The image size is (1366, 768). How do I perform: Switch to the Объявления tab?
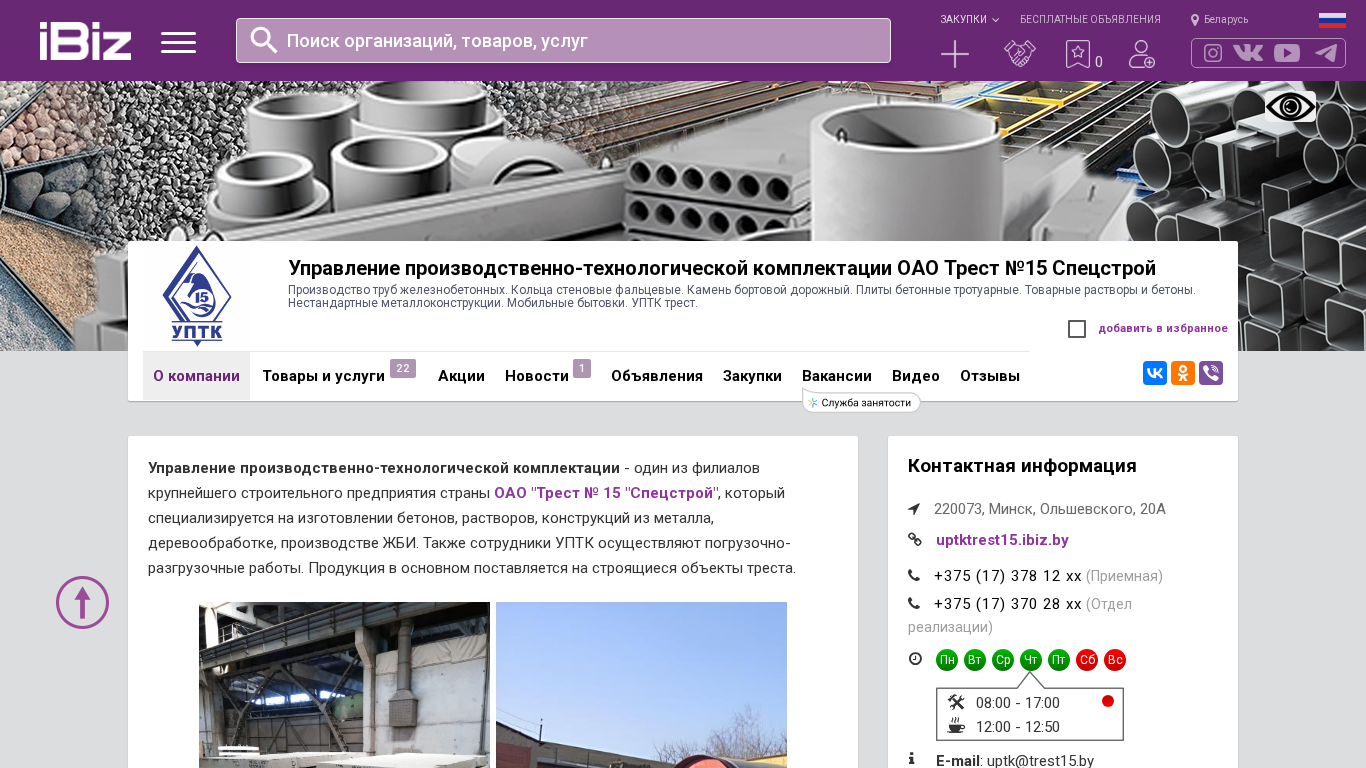point(657,376)
